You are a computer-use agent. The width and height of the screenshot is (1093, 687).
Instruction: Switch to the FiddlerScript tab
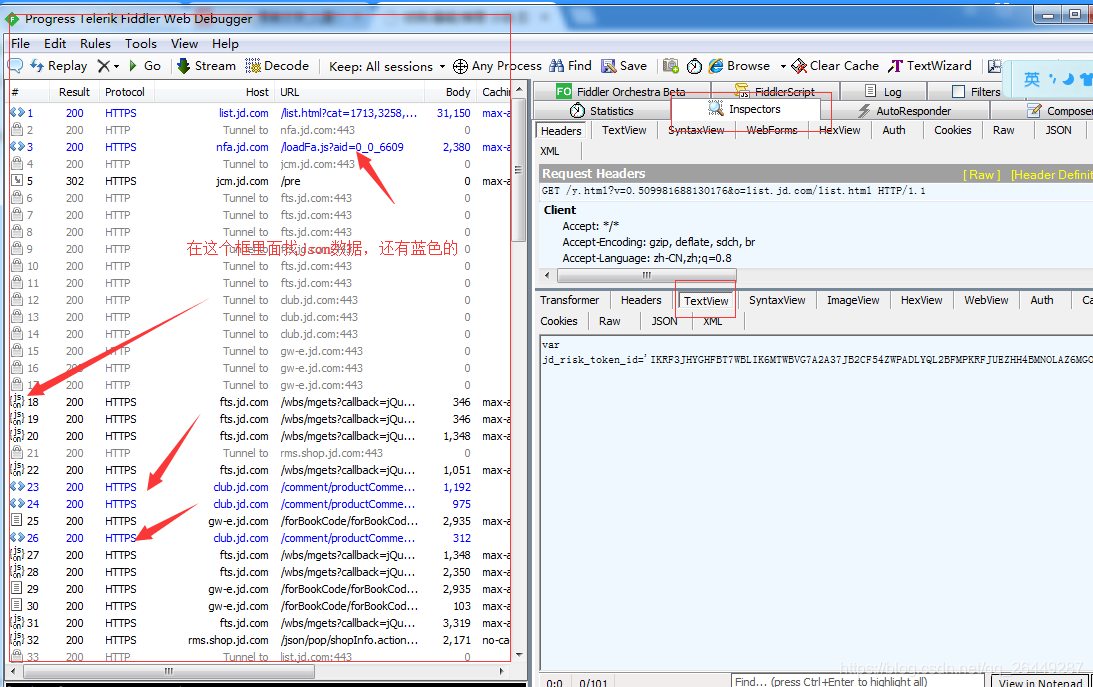coord(774,91)
